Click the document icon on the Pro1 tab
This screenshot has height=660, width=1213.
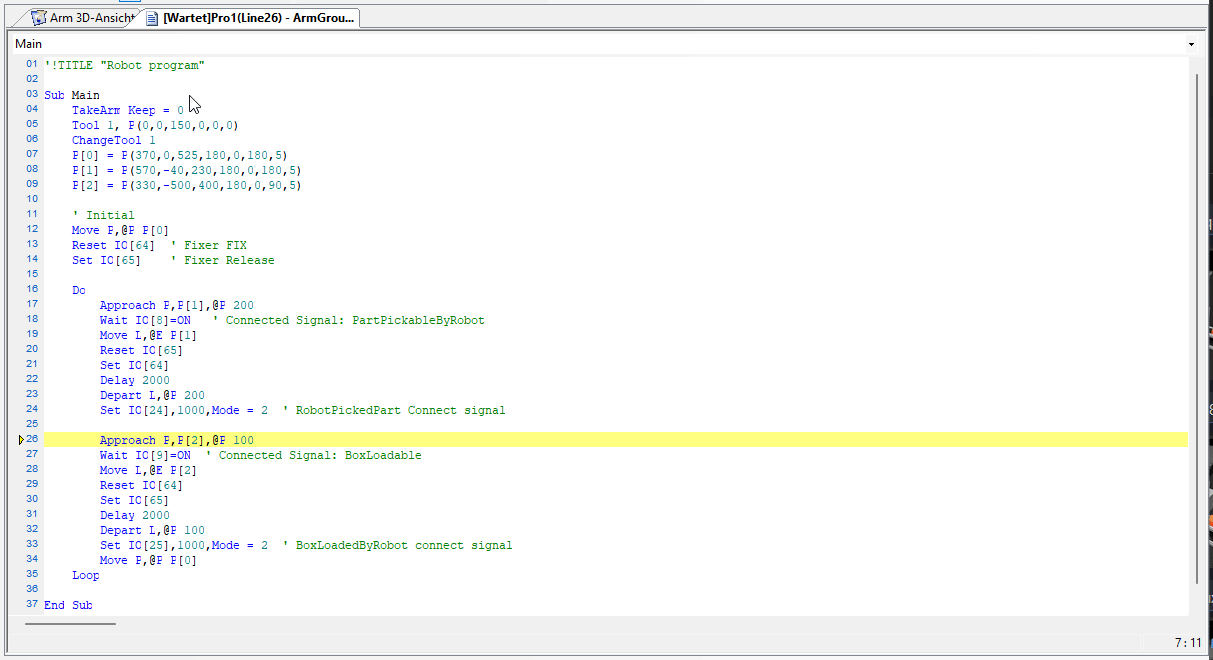click(x=152, y=18)
